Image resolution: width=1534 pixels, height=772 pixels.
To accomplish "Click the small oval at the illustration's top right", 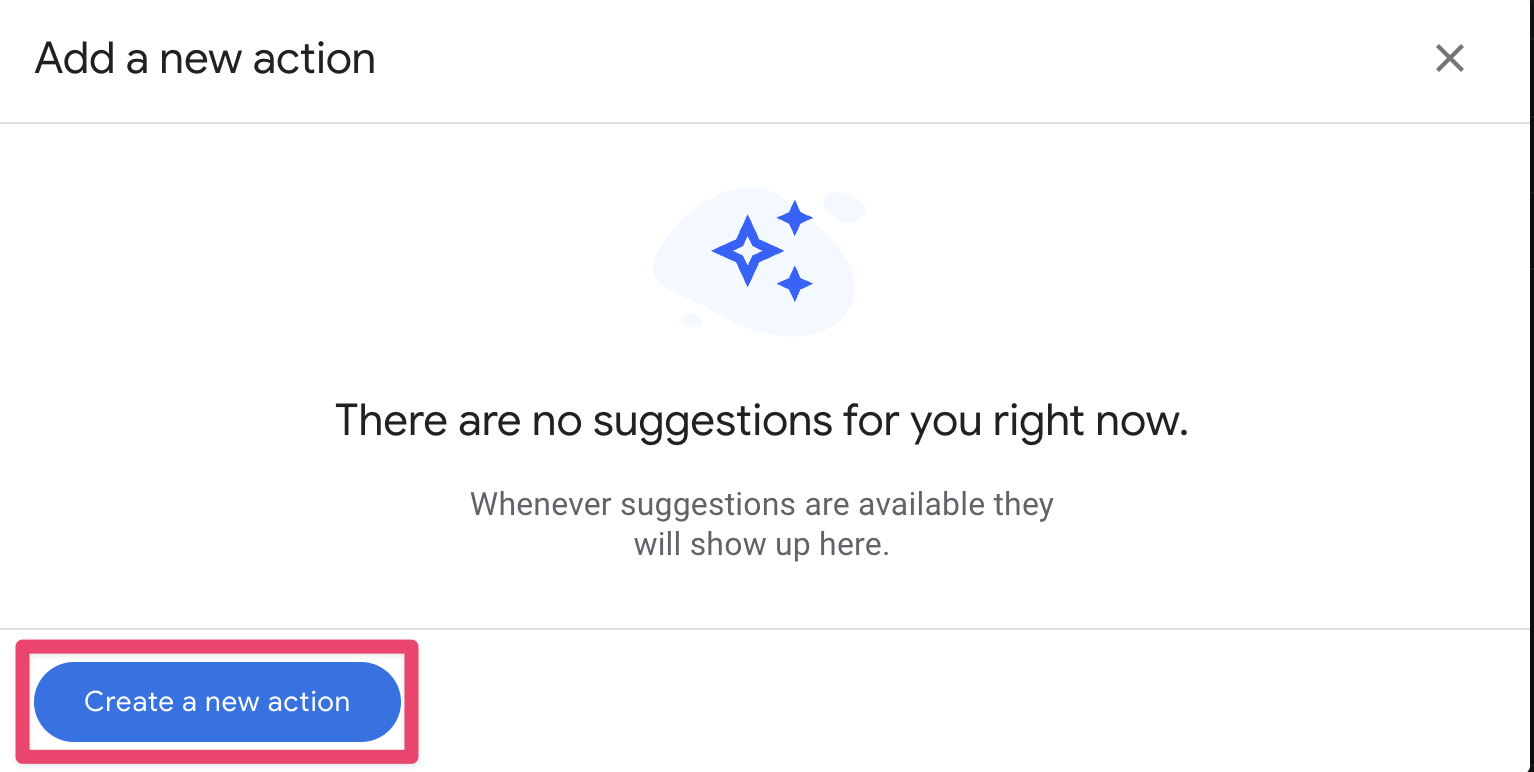I will [x=845, y=206].
